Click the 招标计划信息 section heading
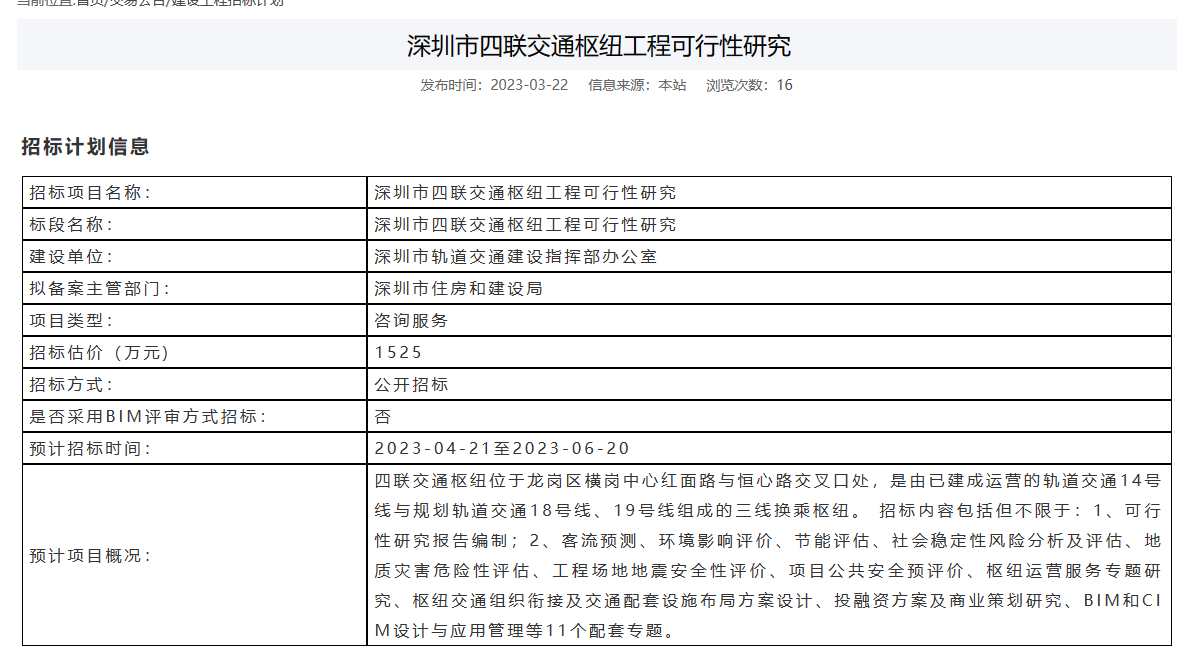Image resolution: width=1183 pixels, height=654 pixels. point(86,147)
